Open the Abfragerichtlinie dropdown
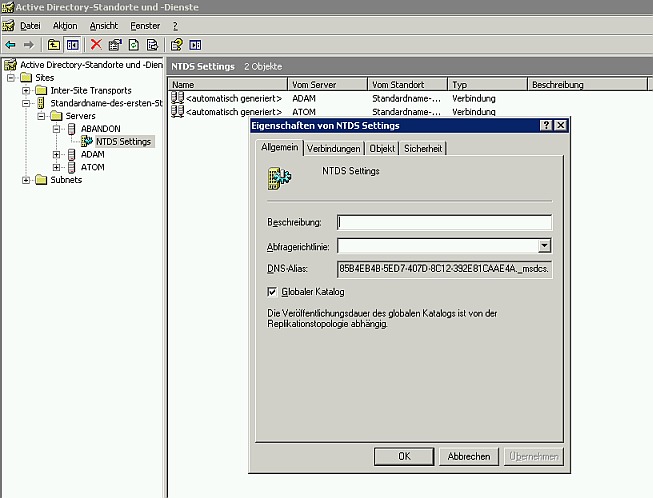Screen dimensions: 653x498 pos(544,245)
